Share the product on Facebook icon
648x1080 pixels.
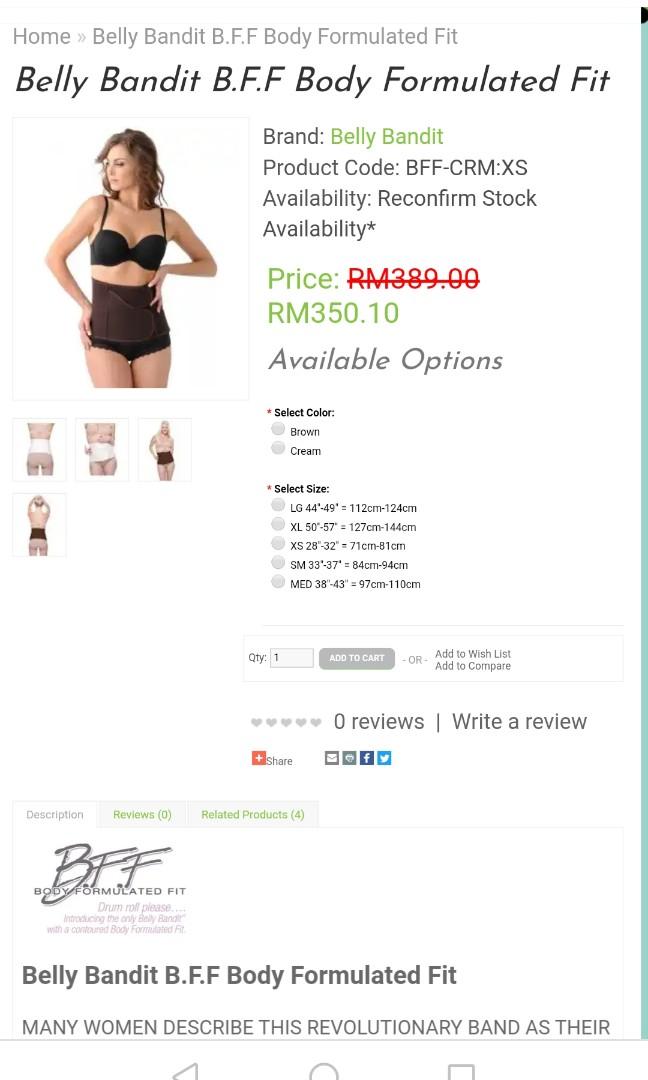tap(367, 758)
